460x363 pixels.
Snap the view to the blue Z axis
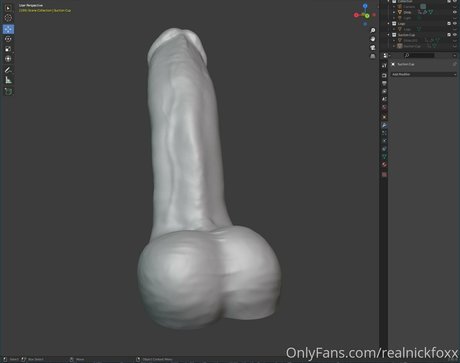click(365, 6)
